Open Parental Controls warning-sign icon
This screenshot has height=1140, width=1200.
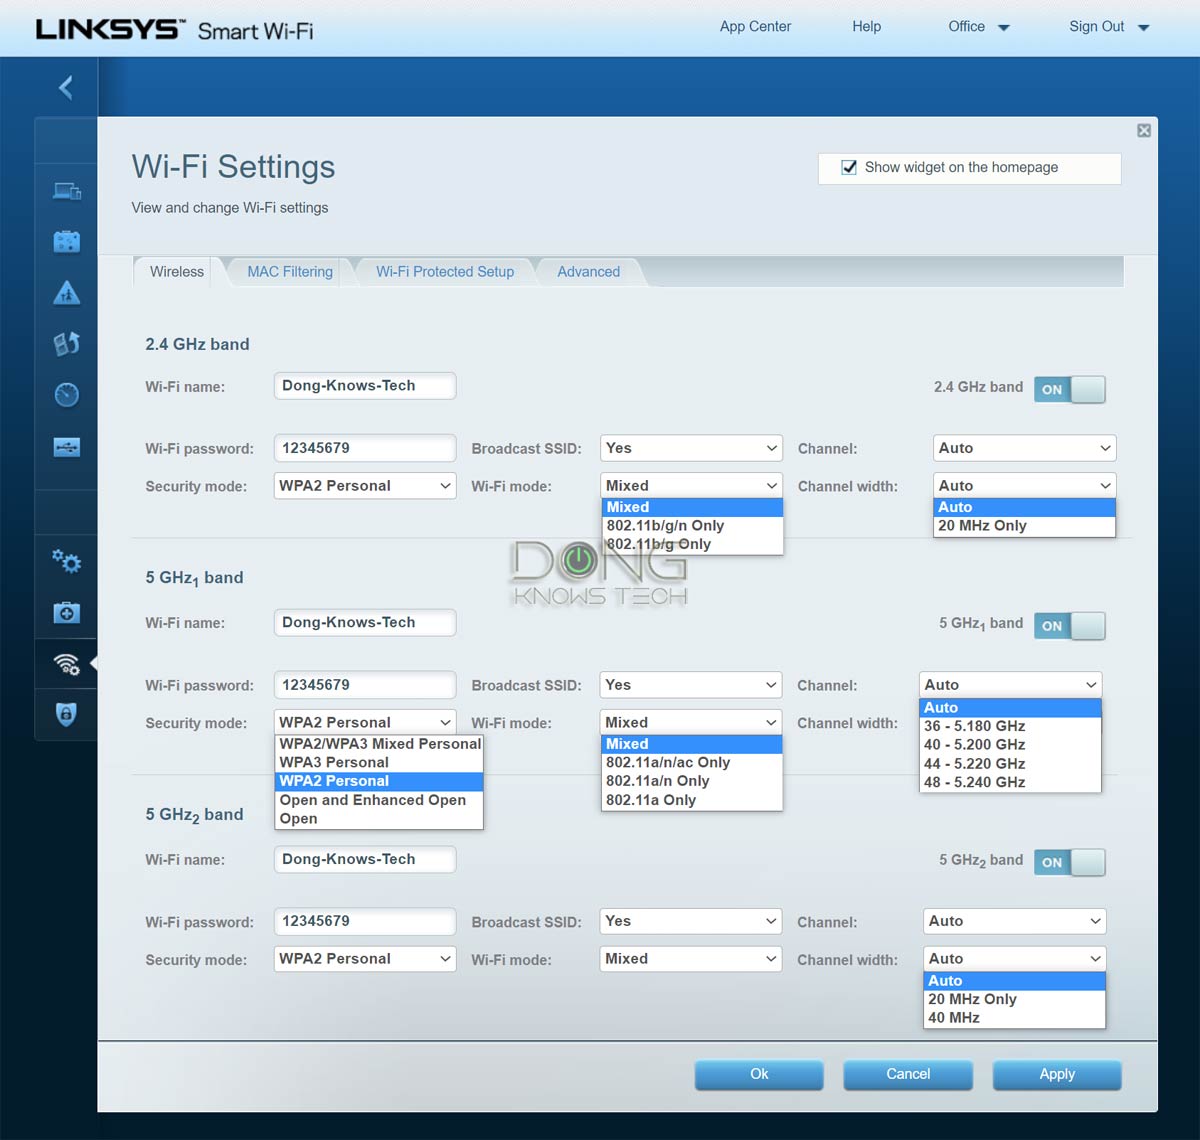(67, 293)
